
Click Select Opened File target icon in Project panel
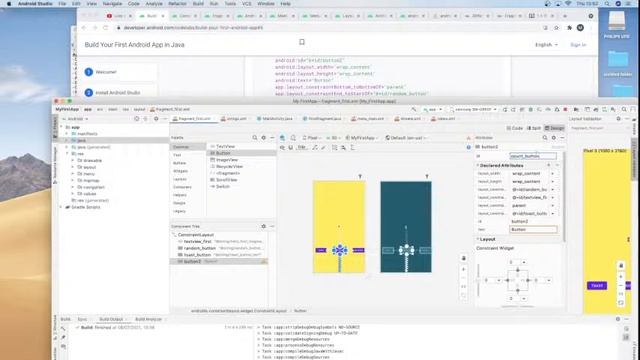(137, 119)
